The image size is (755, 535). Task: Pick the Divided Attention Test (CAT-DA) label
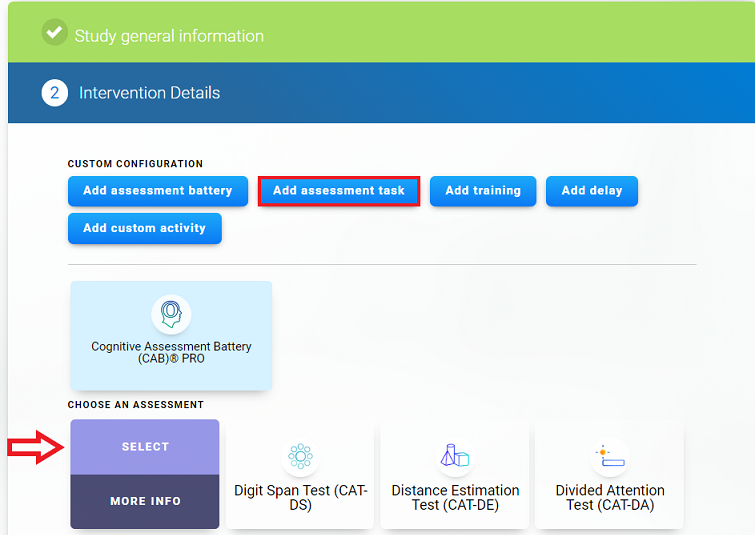click(609, 497)
